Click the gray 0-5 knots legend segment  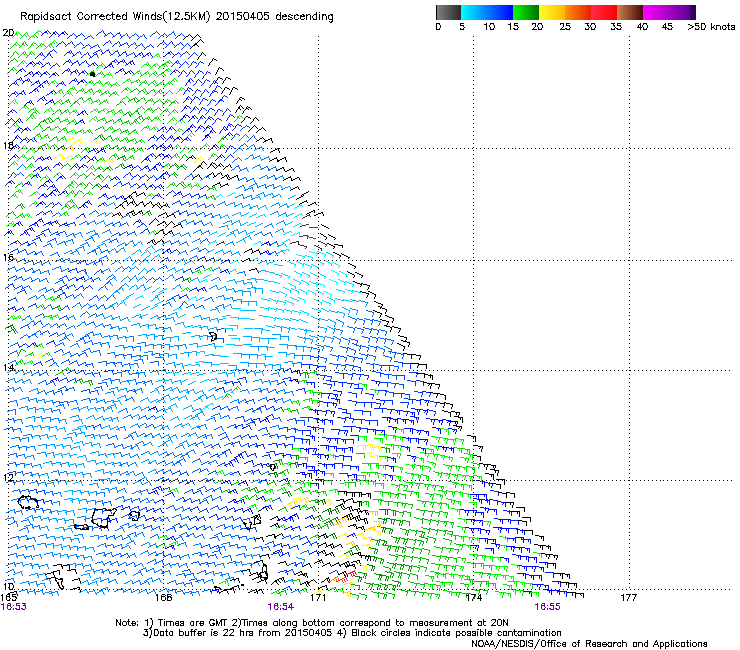point(448,12)
